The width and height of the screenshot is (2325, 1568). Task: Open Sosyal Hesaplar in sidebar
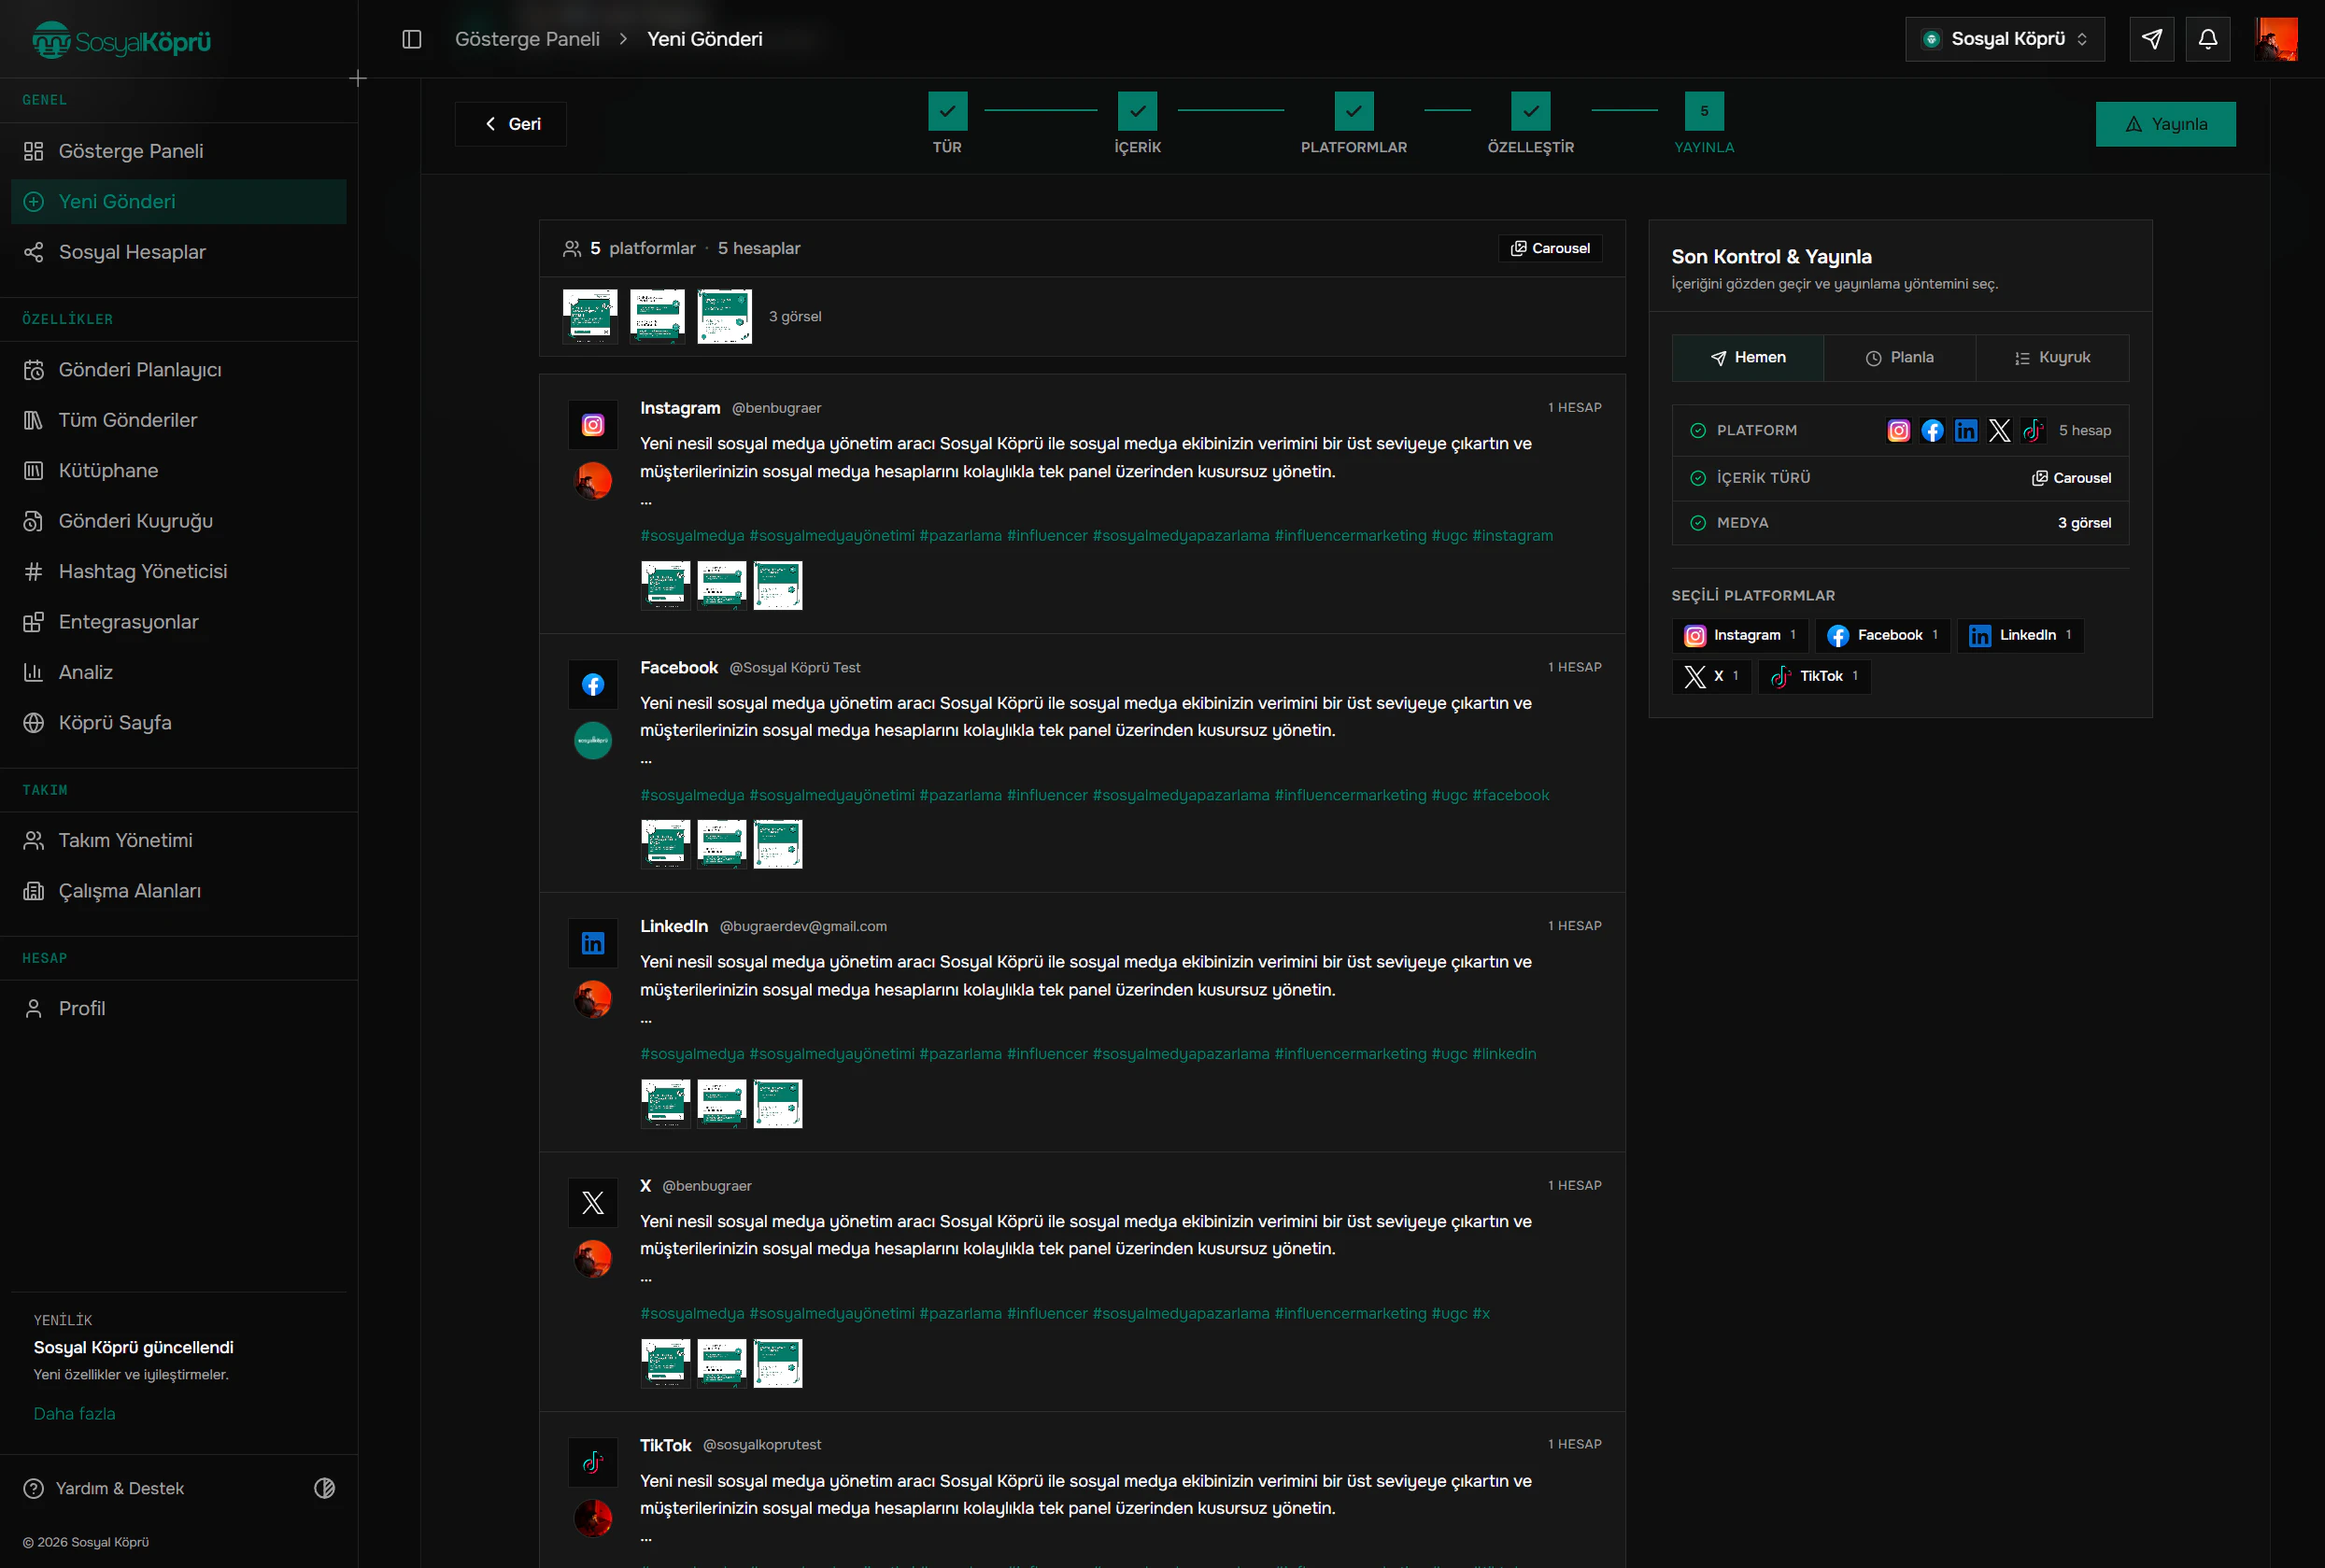pyautogui.click(x=179, y=252)
